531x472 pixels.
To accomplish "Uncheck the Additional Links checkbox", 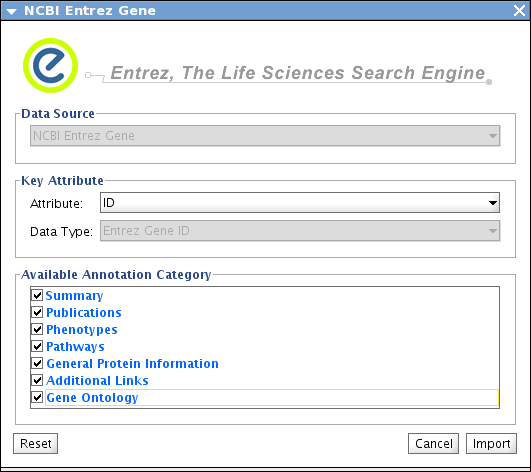I will coord(37,380).
